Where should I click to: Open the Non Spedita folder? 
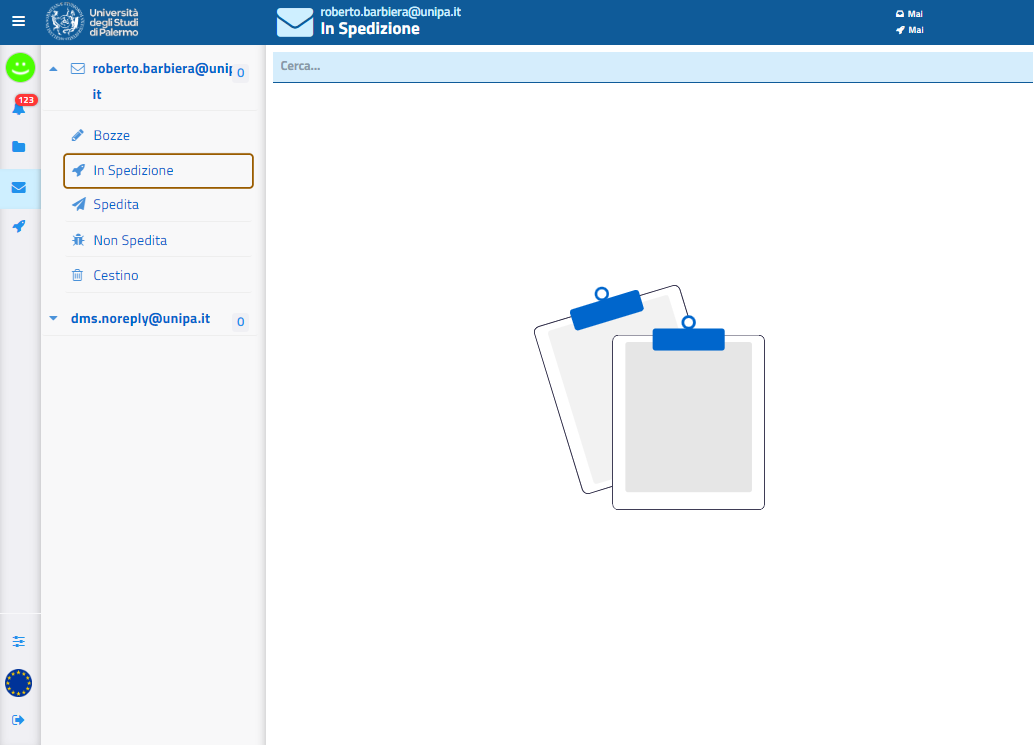pyautogui.click(x=130, y=241)
